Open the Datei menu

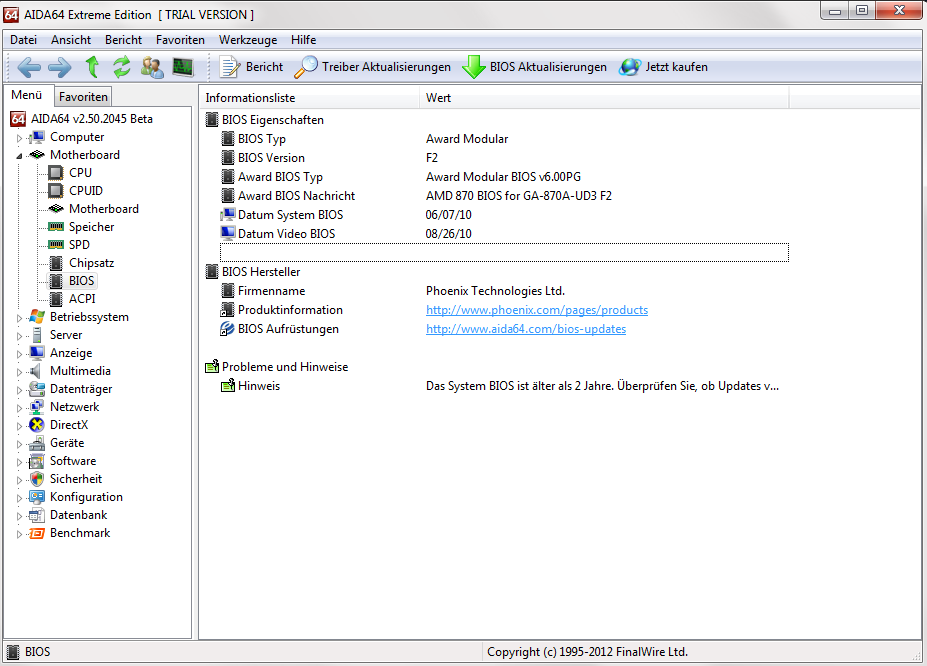(x=24, y=40)
